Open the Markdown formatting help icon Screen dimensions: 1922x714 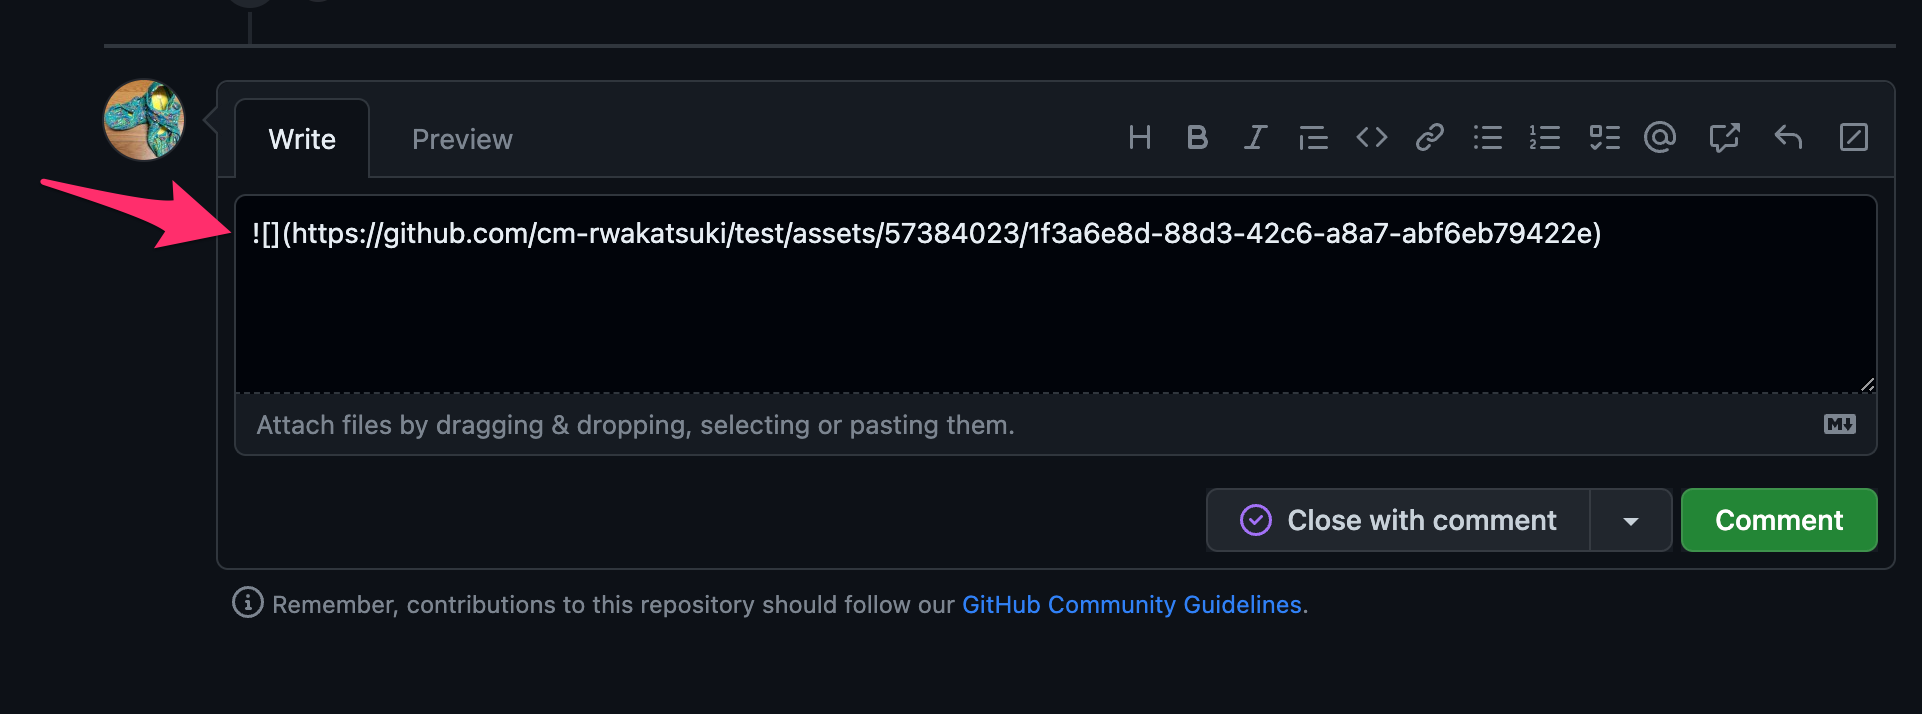(1840, 424)
